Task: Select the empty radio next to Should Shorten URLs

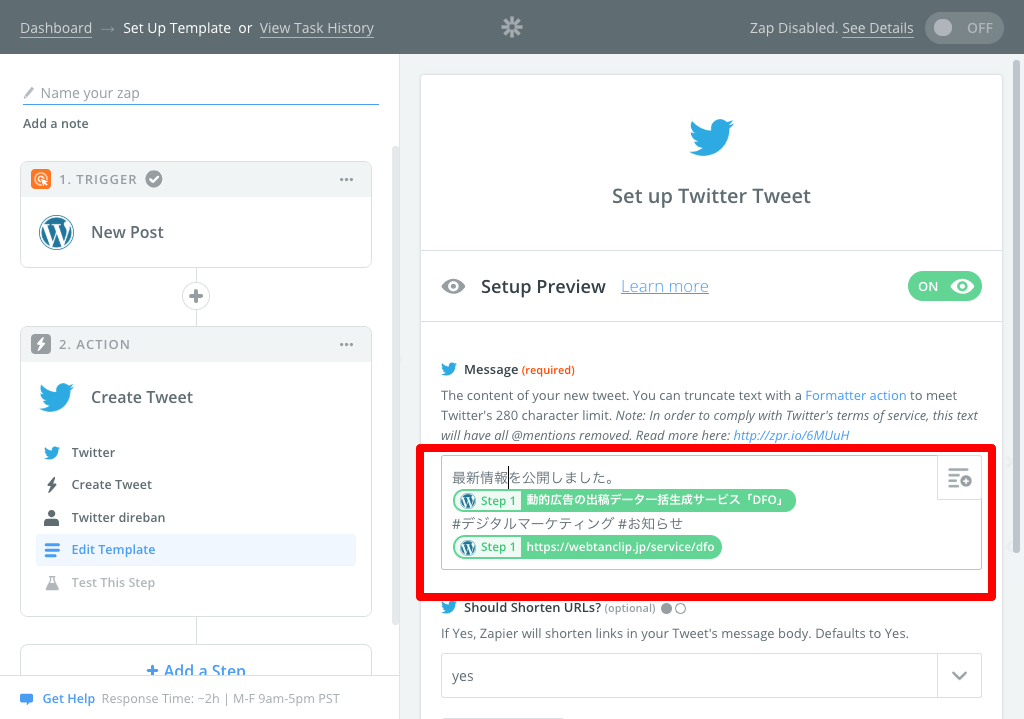Action: pos(680,609)
